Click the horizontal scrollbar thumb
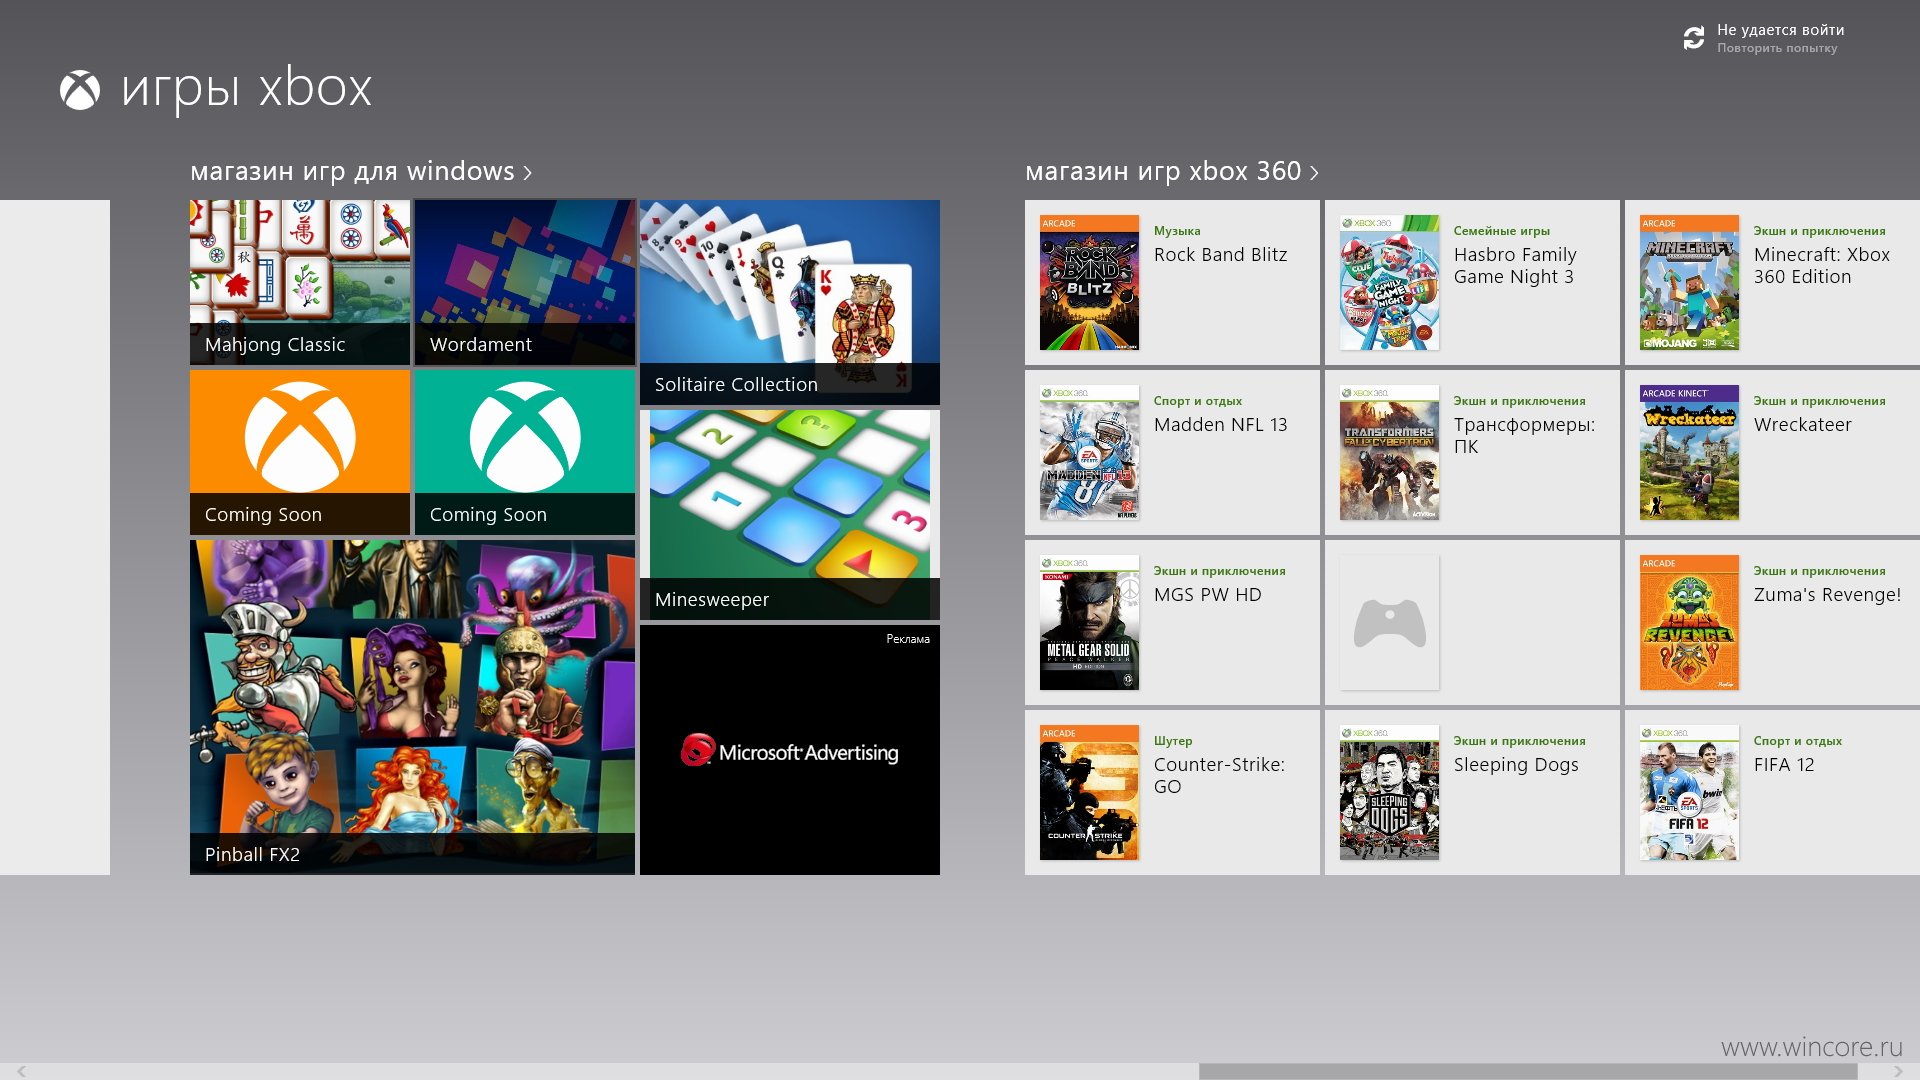Screen dimensions: 1920x1080 pyautogui.click(x=1528, y=1071)
